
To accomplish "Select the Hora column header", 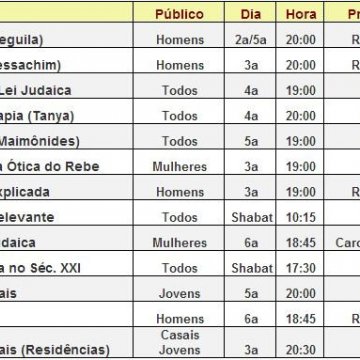I will pos(301,14).
